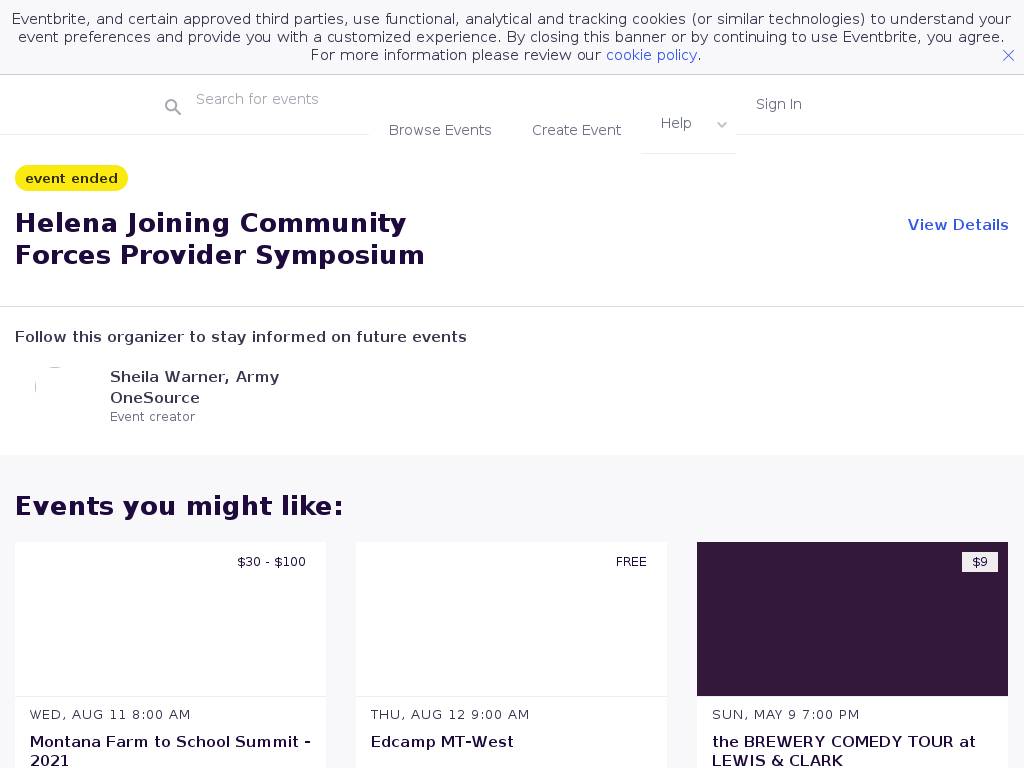Click the $9 price tag
Image resolution: width=1024 pixels, height=768 pixels.
979,562
